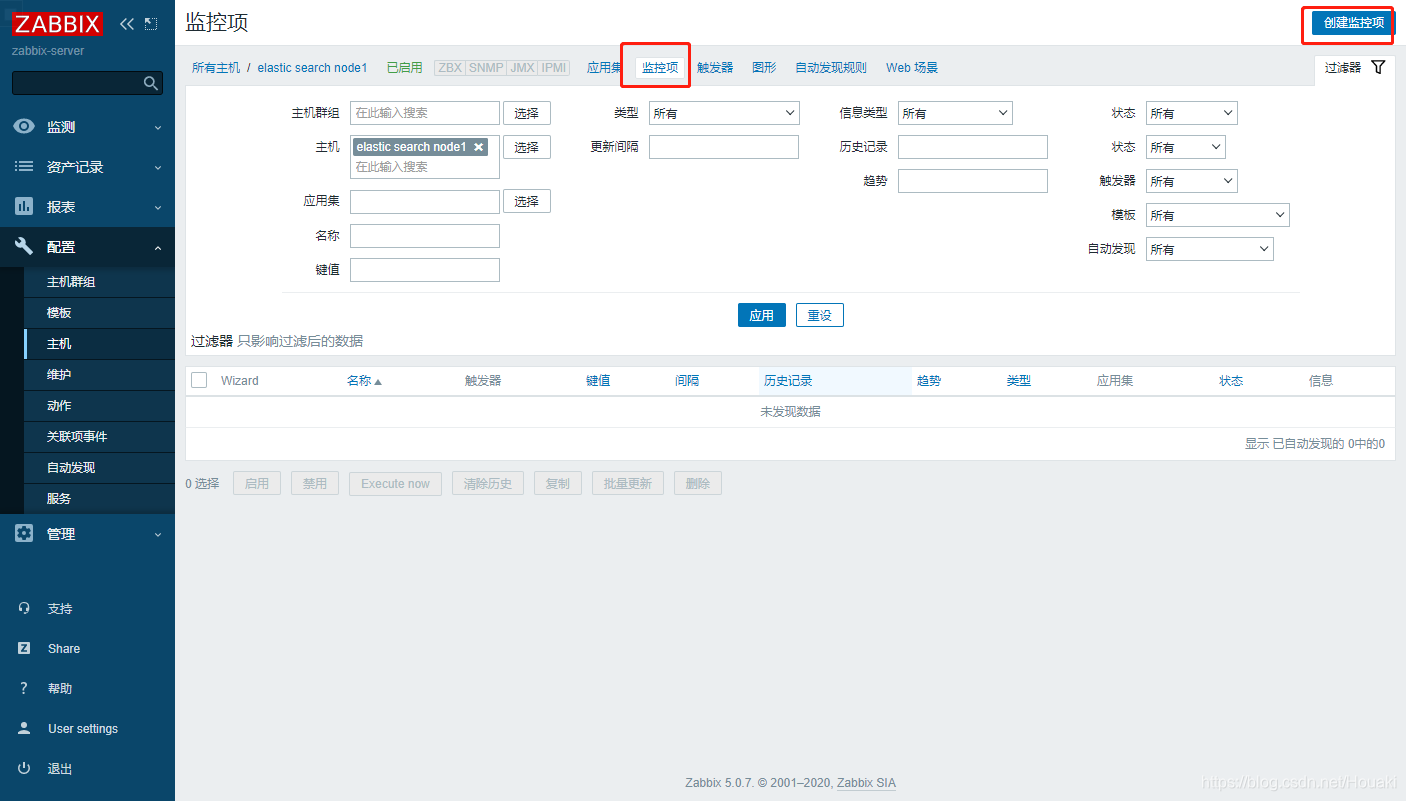Viewport: 1406px width, 801px height.
Task: Open the 模板 filter dropdown
Action: pos(1218,215)
